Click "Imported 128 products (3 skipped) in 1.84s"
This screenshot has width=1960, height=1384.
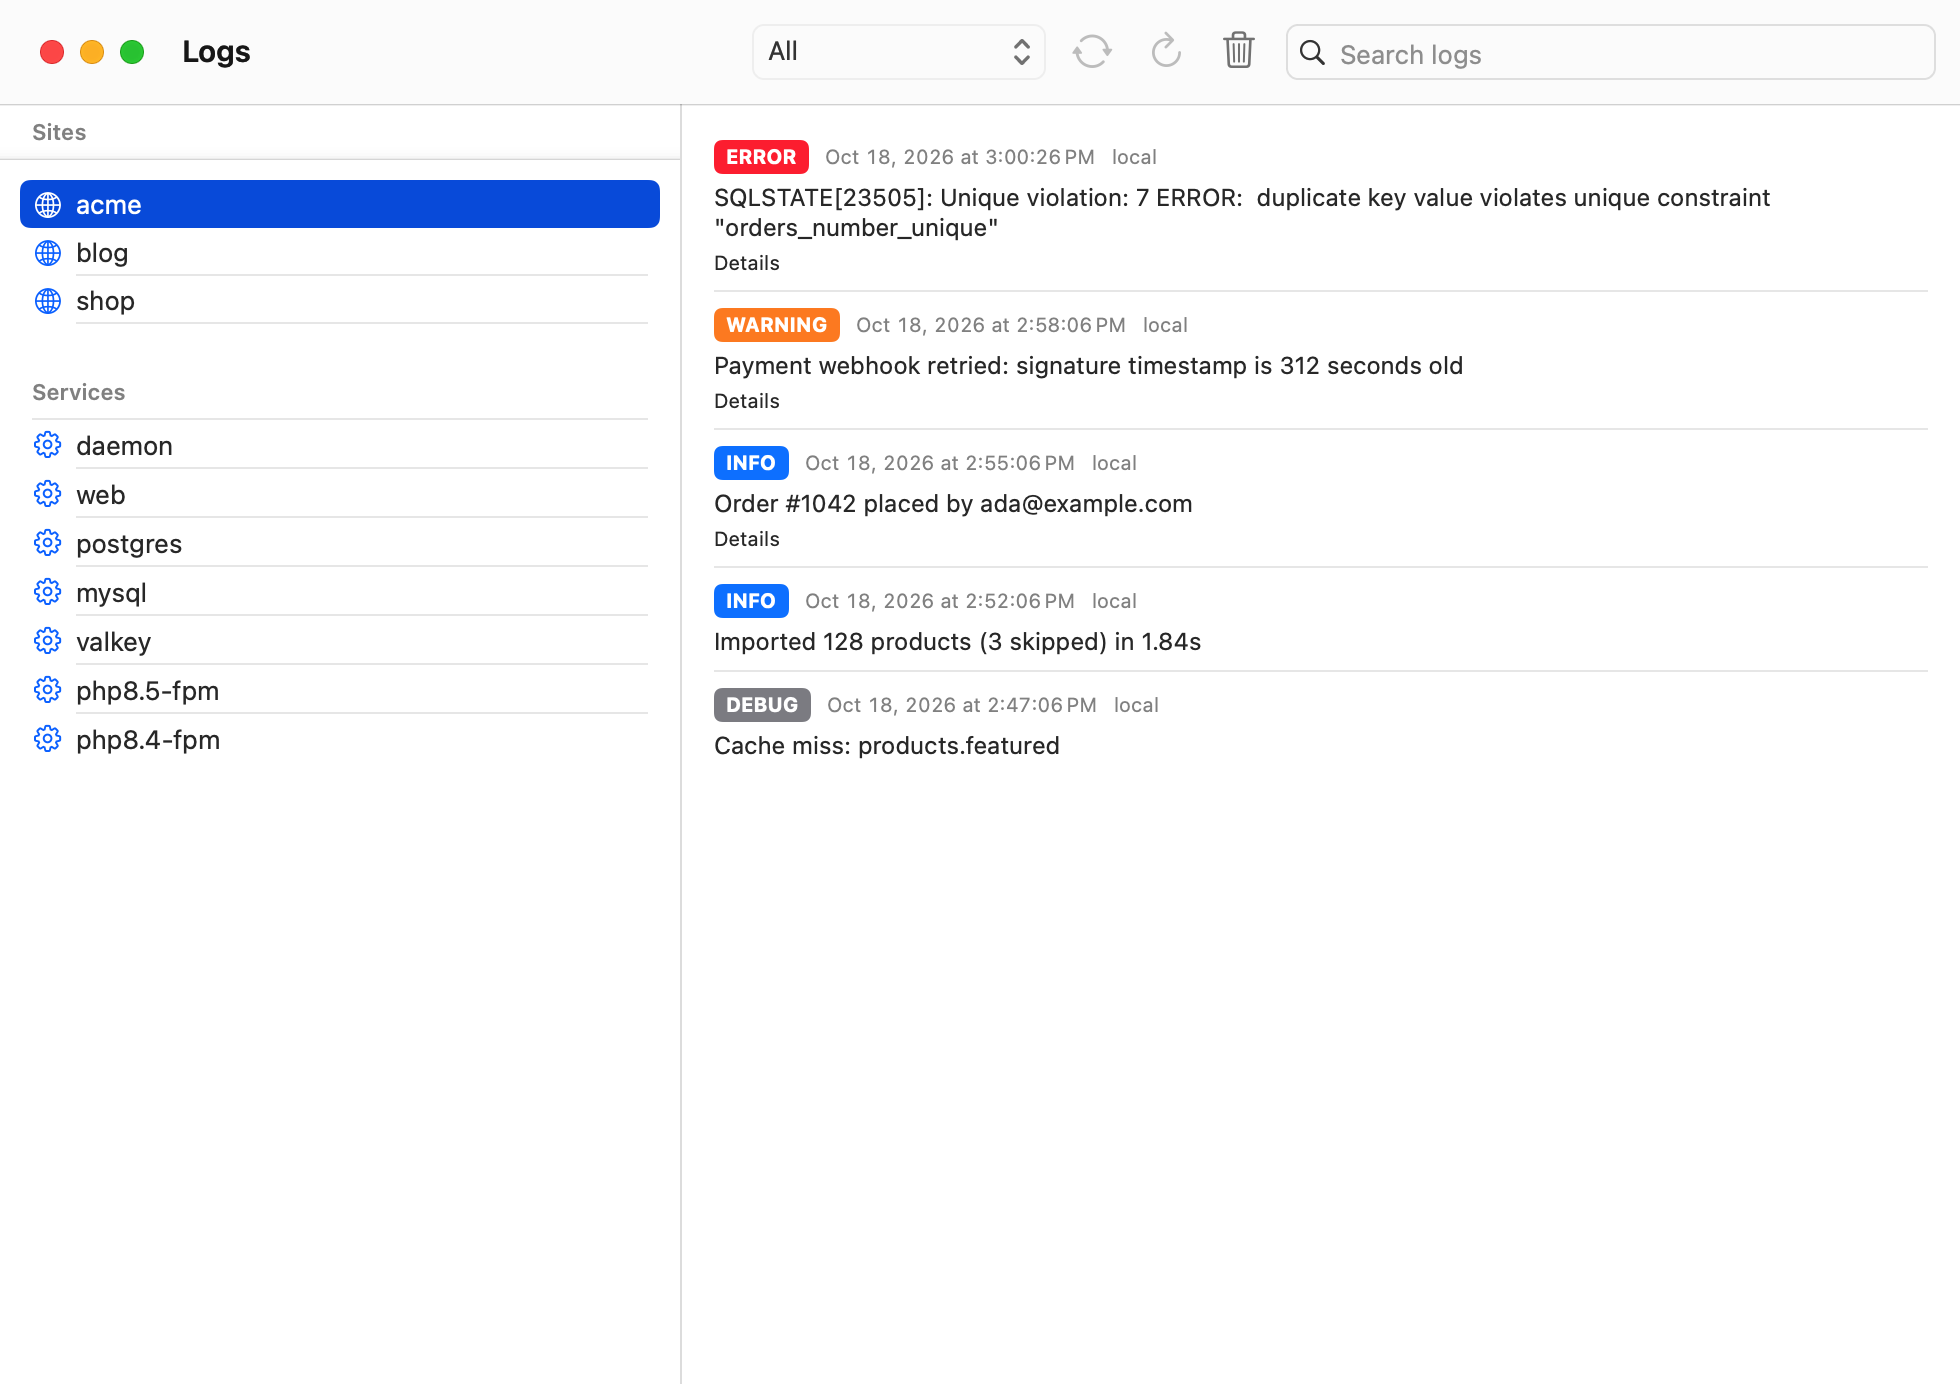958,642
